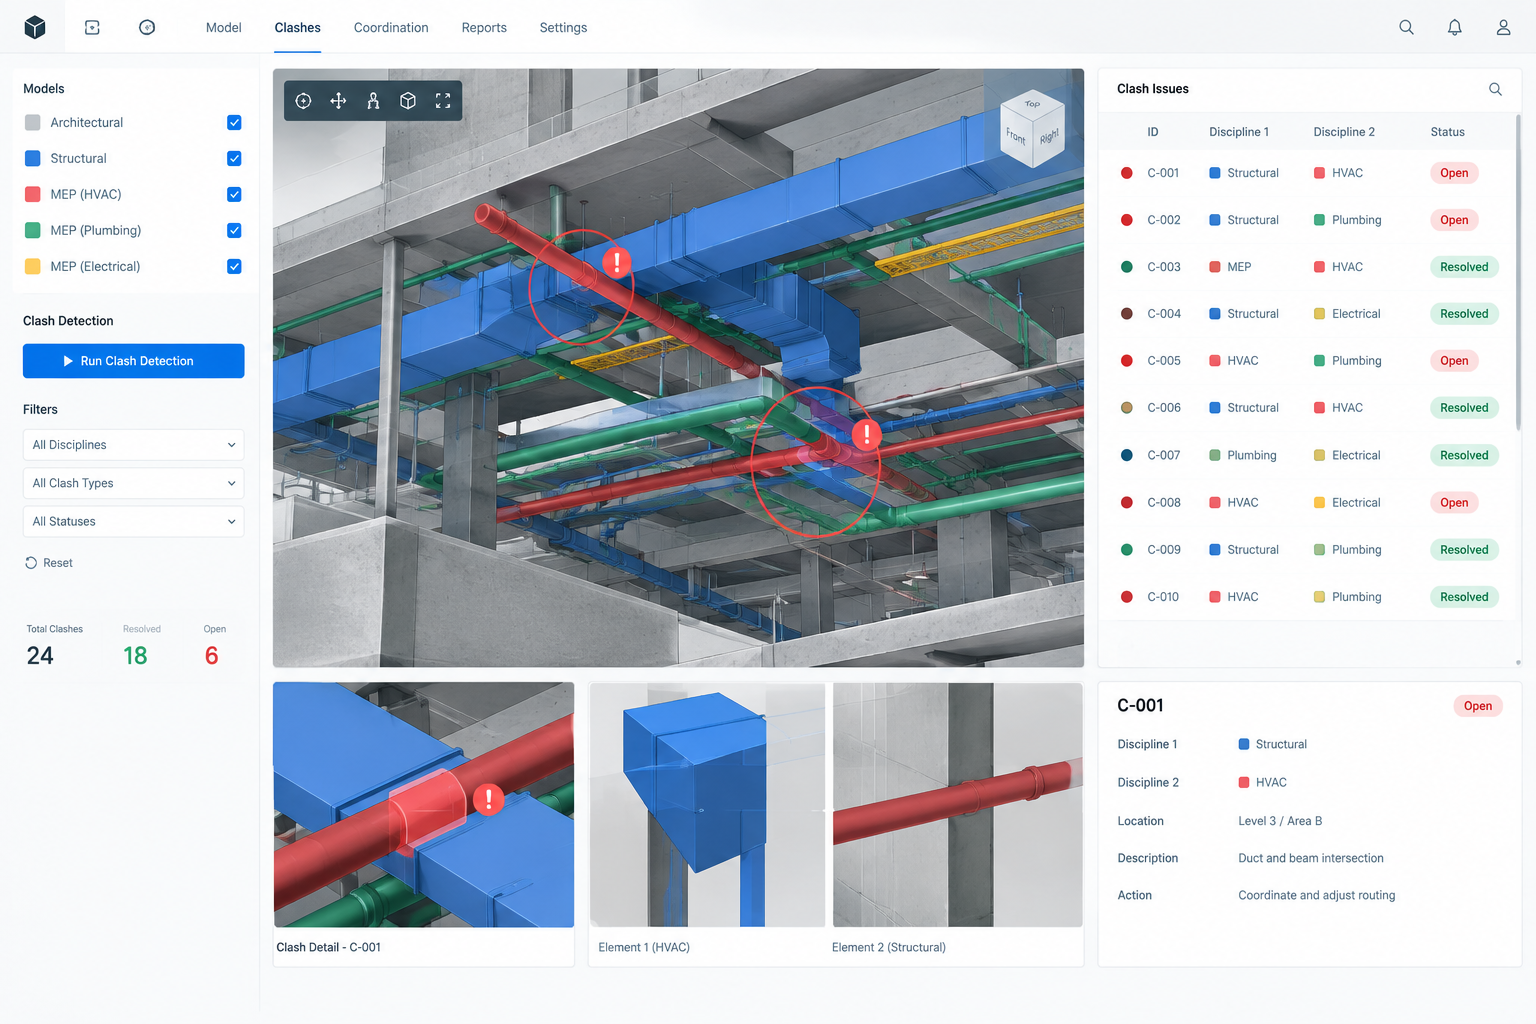The width and height of the screenshot is (1536, 1024).
Task: Click the upper clash warning marker in viewer
Action: click(617, 262)
